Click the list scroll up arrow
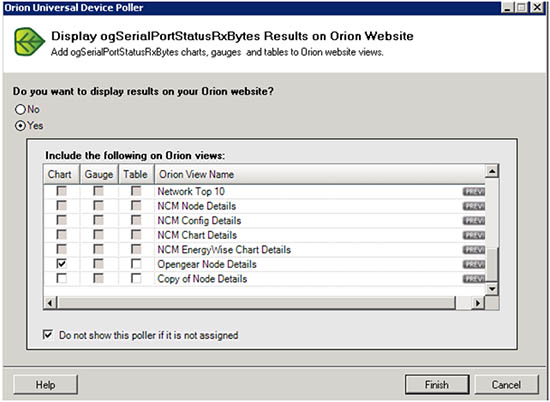Screen dimensions: 550x402 pos(492,171)
